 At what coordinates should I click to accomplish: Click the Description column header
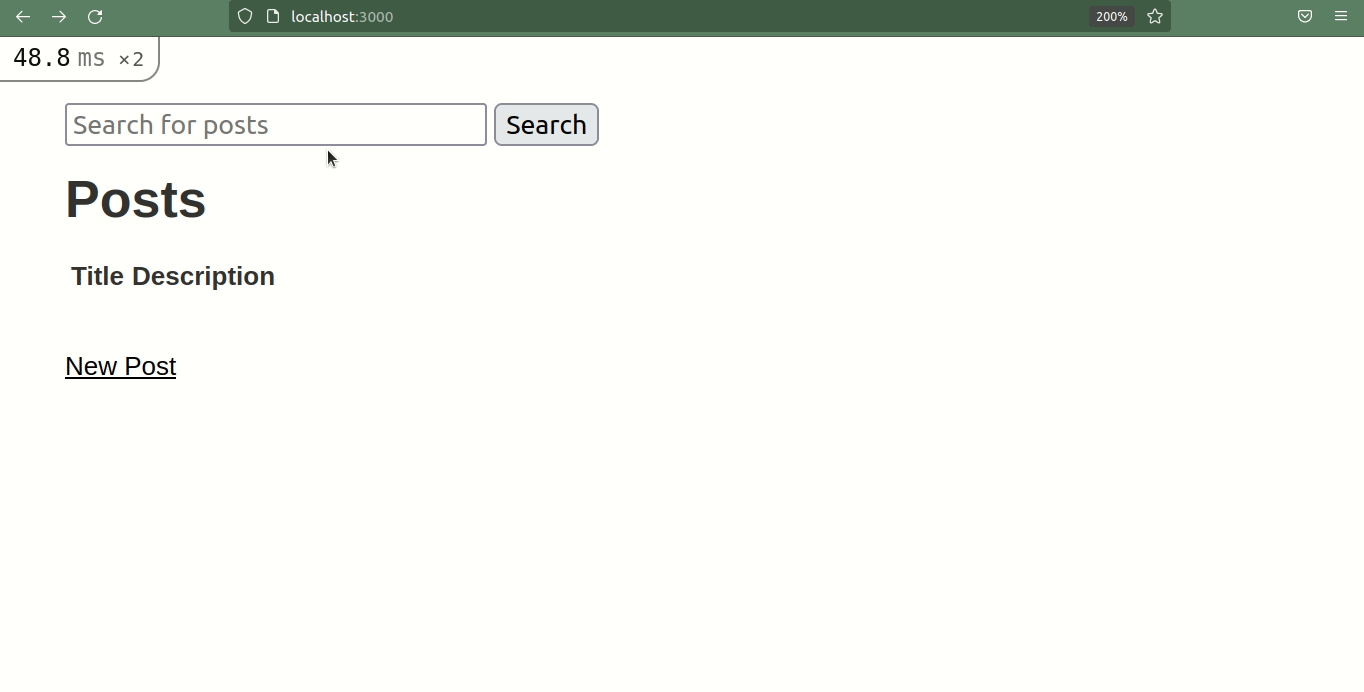(x=206, y=276)
